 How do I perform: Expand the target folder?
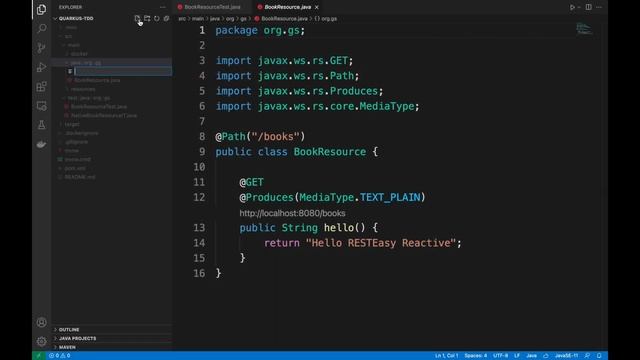point(72,124)
